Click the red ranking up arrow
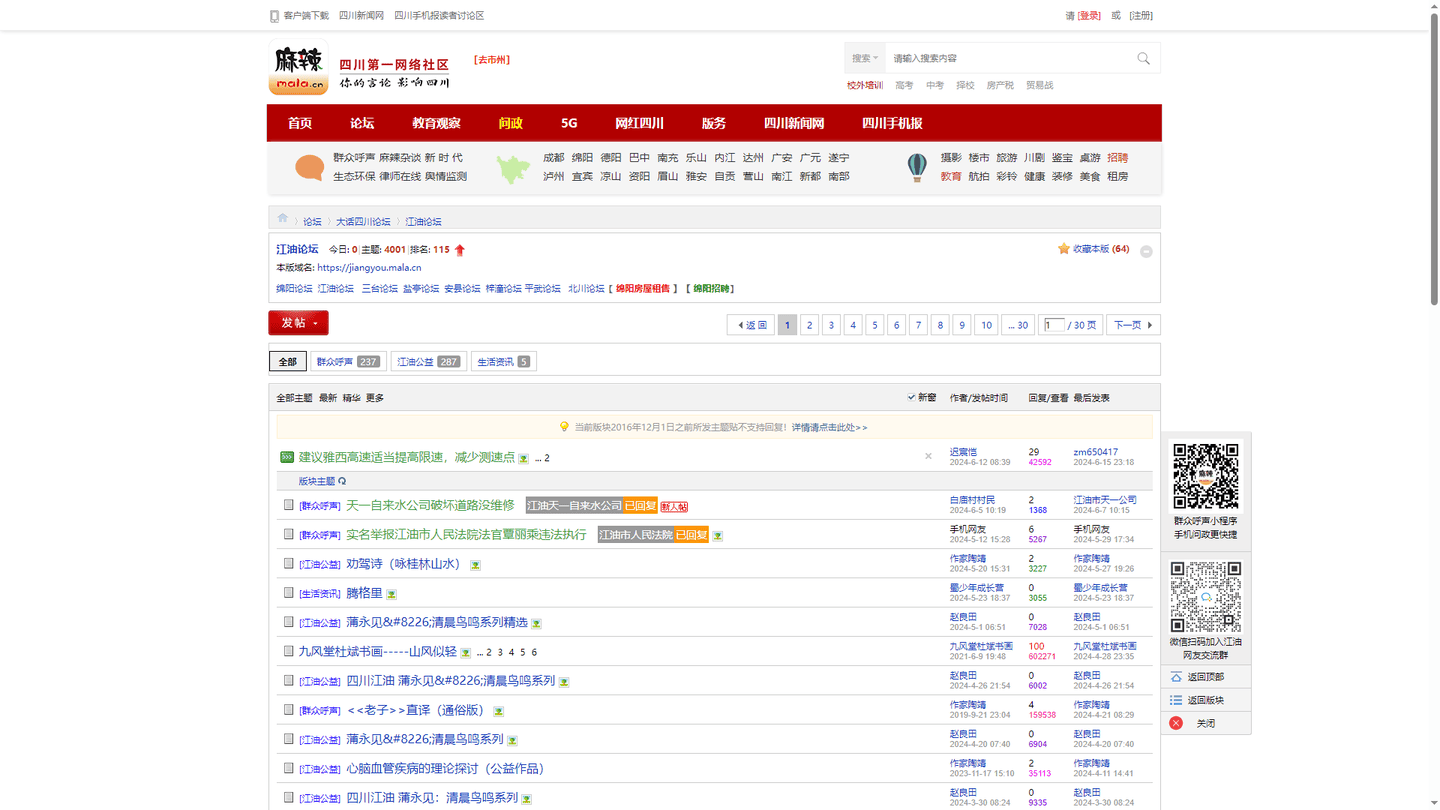1440x810 pixels. (x=460, y=250)
